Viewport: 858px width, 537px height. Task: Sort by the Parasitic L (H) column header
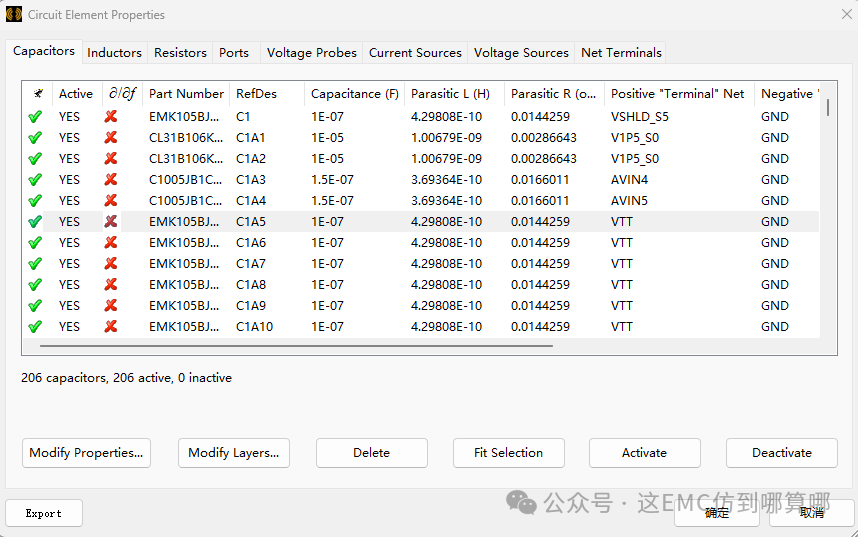[454, 94]
